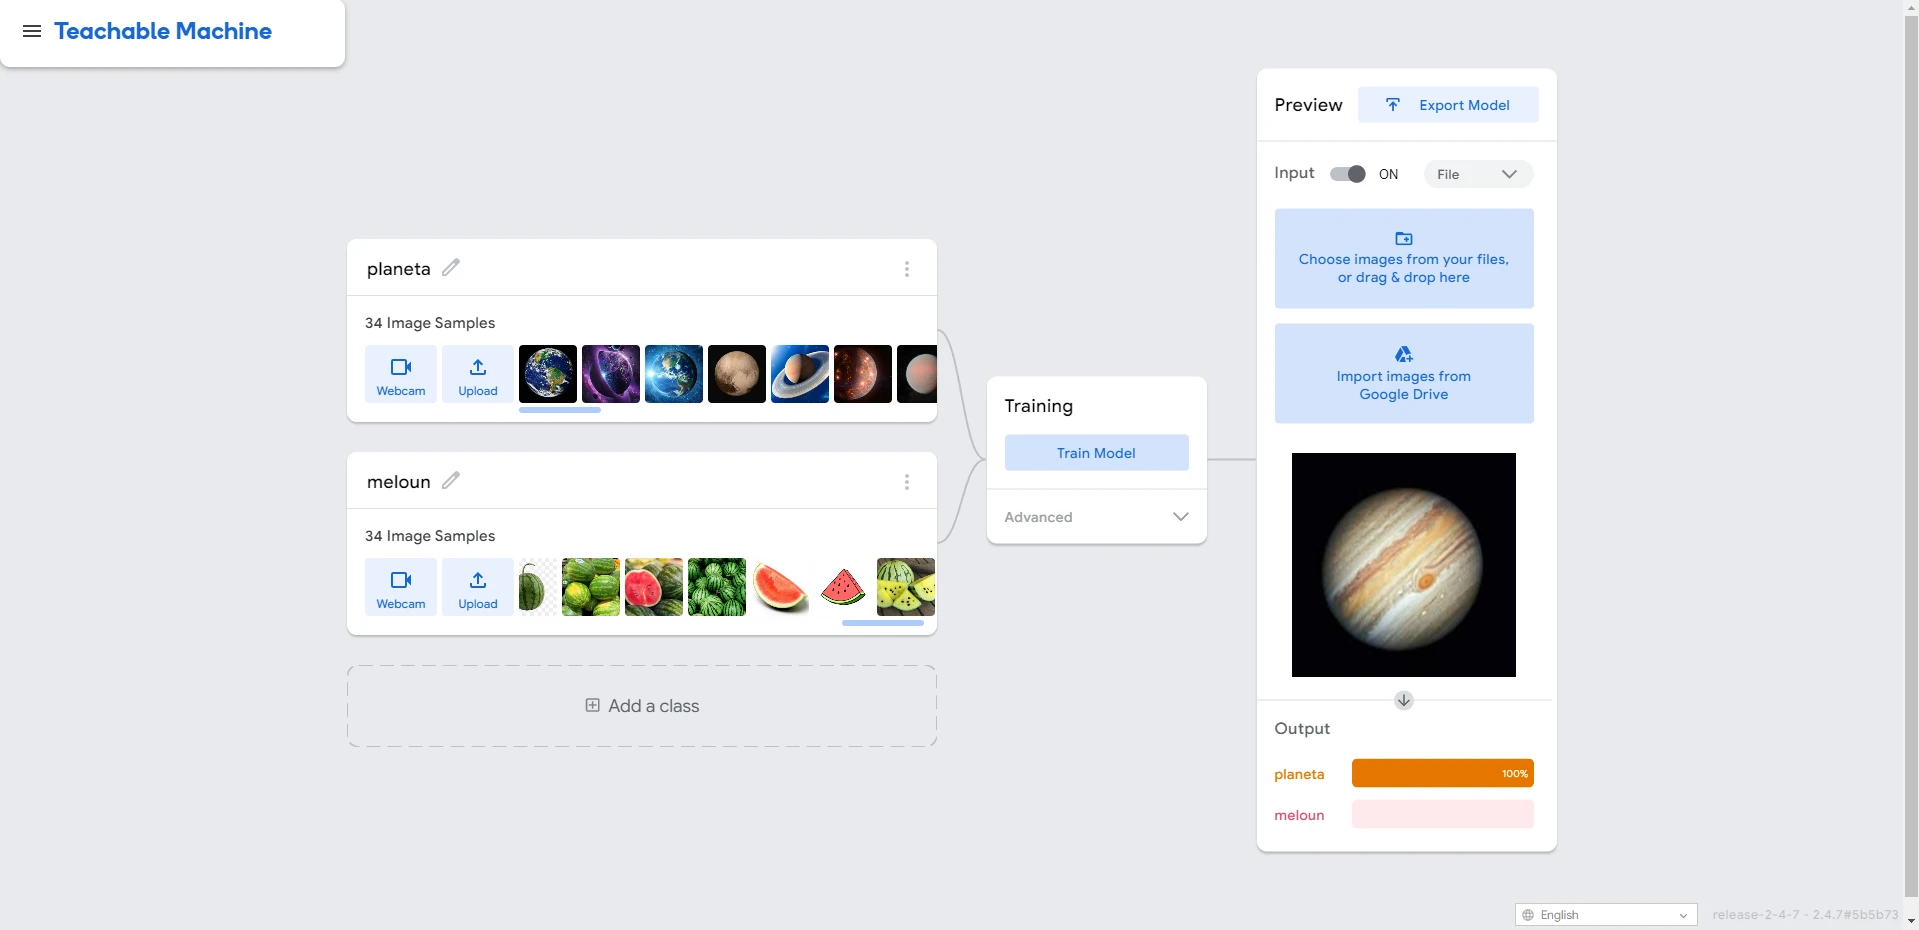This screenshot has width=1919, height=930.
Task: Click Import images from Google Drive
Action: (1404, 374)
